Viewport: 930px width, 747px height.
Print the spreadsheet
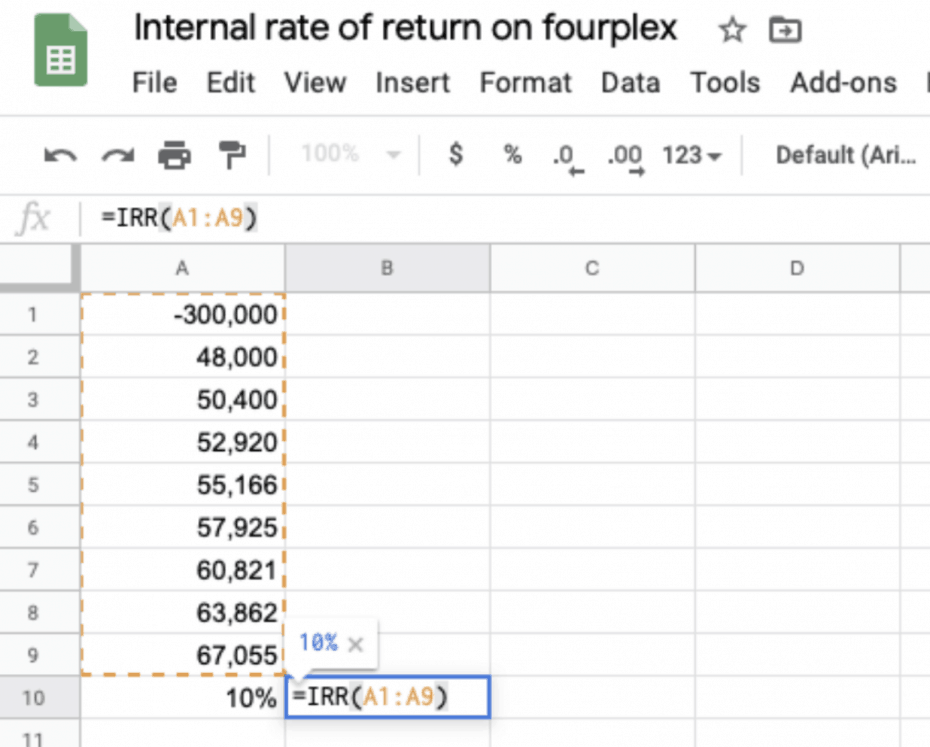[x=174, y=155]
